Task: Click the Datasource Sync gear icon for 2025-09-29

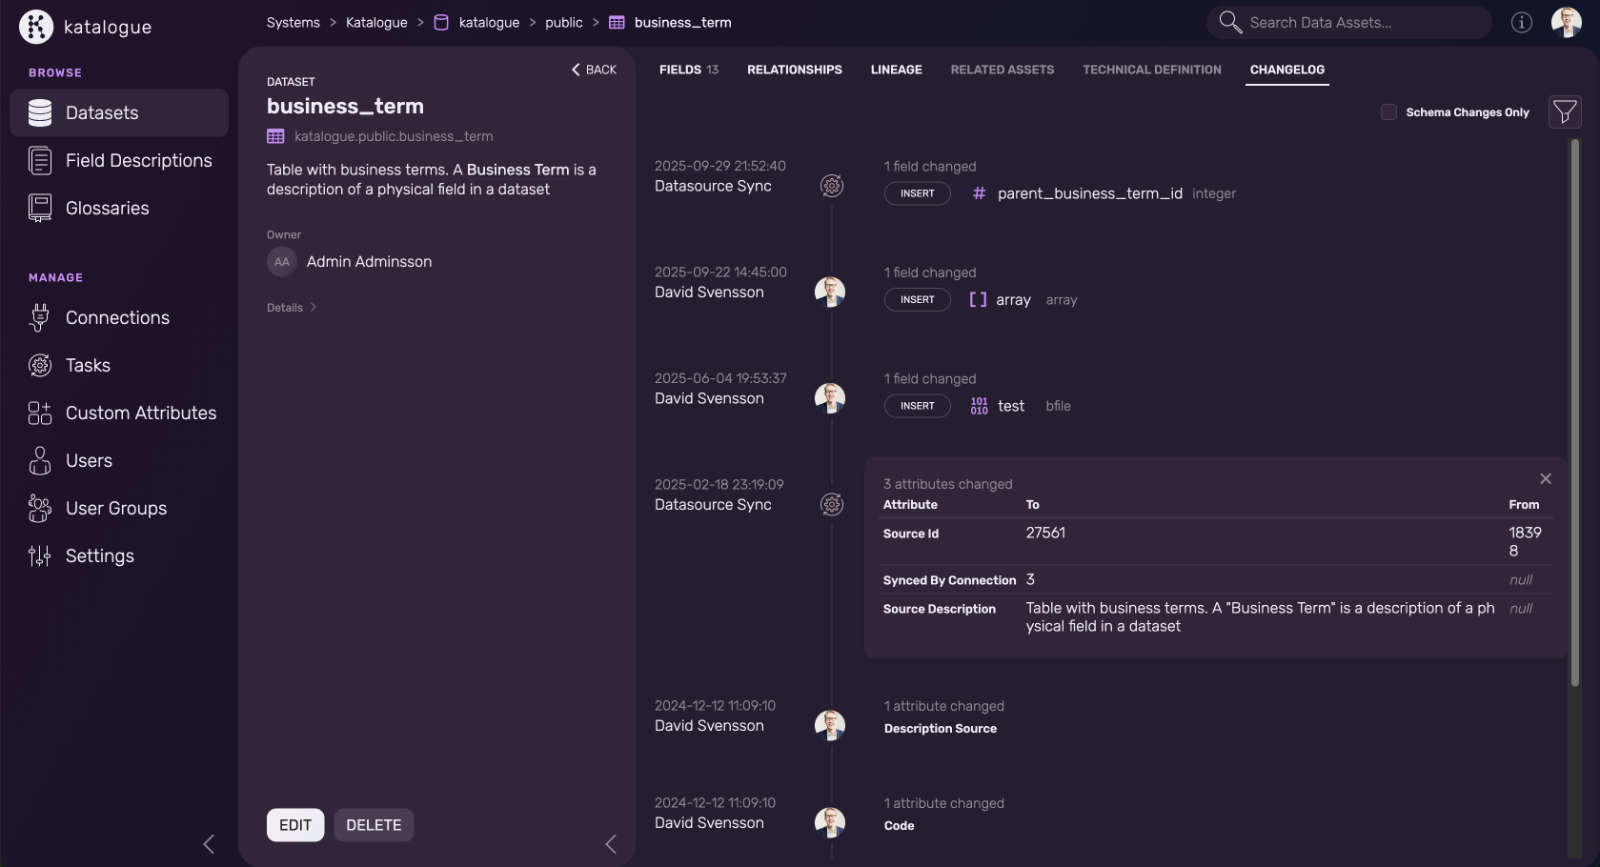Action: [x=832, y=185]
